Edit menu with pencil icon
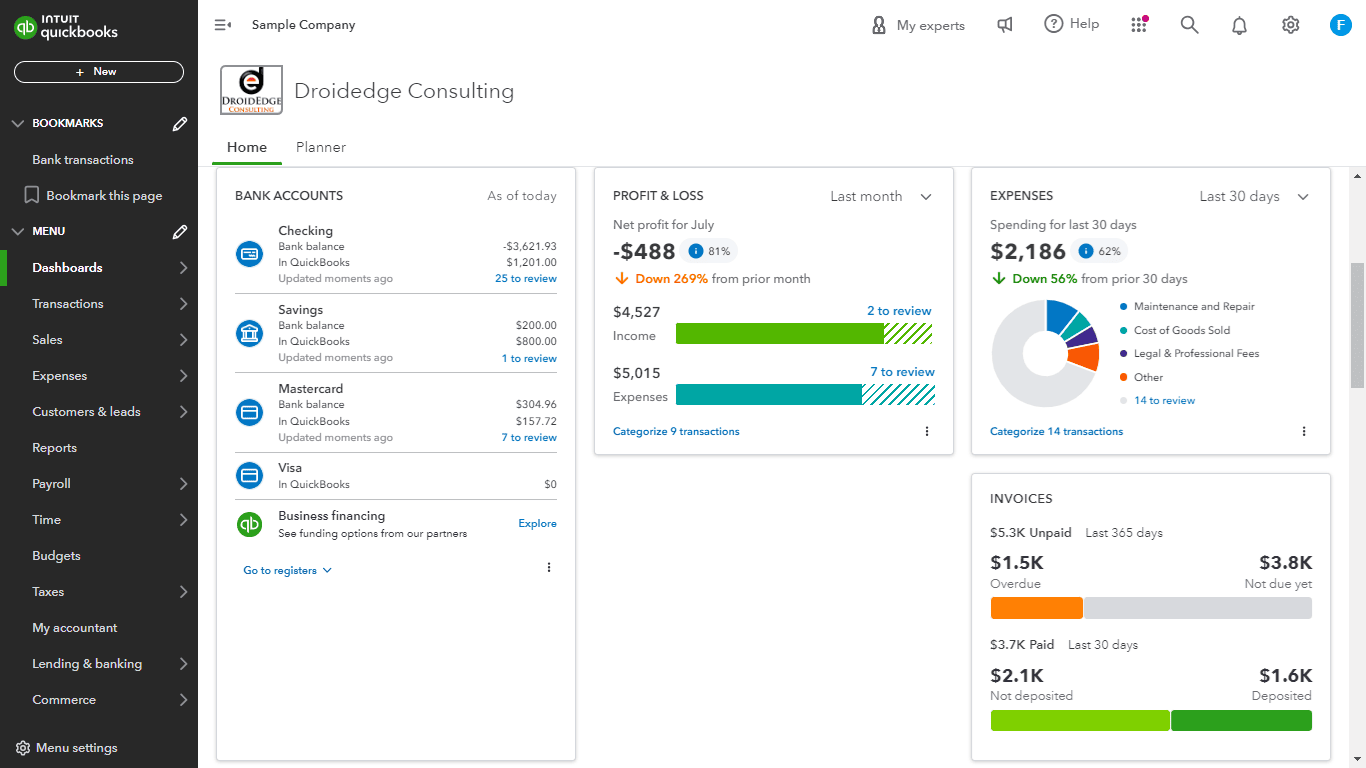 [x=180, y=232]
